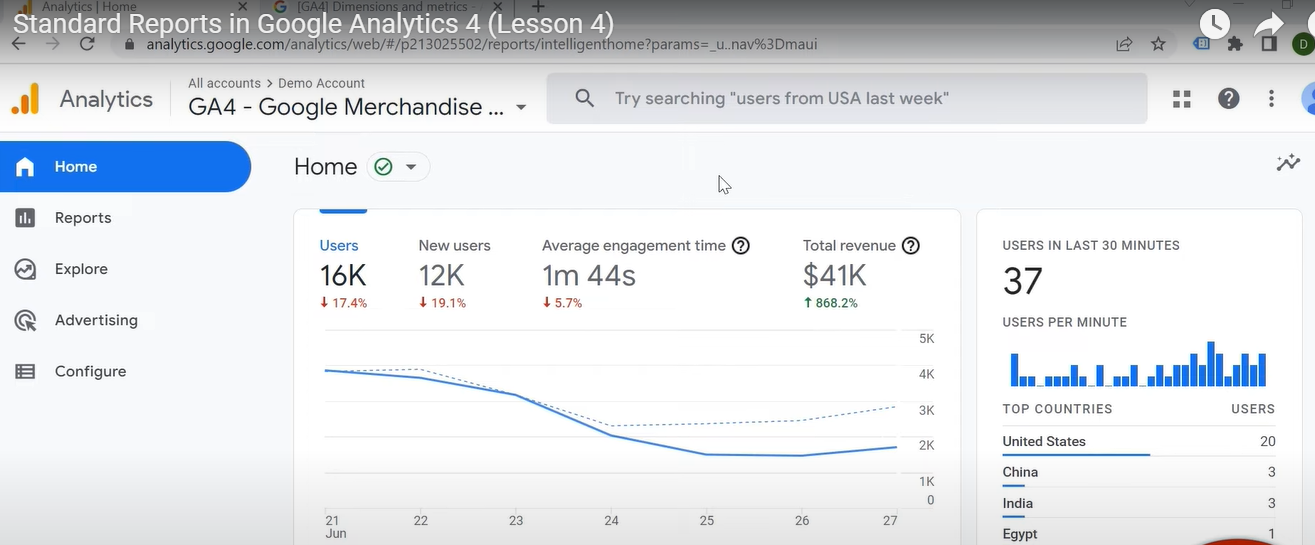The width and height of the screenshot is (1315, 545).
Task: Click the users per minute bar chart
Action: click(1138, 364)
